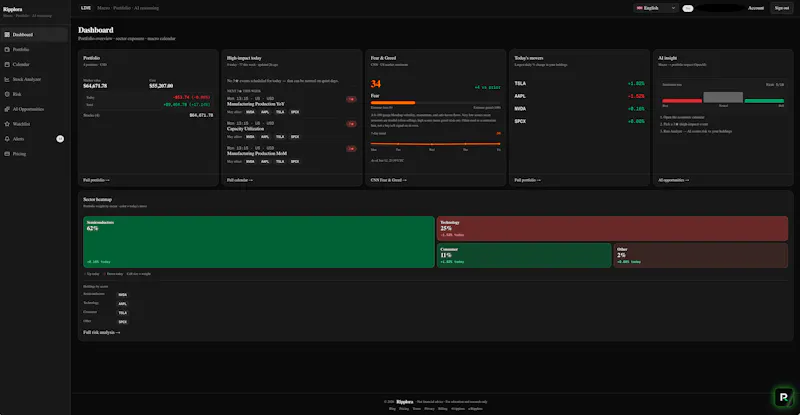Click the SPCX chip beside Other holdings
This screenshot has height=415, width=800.
[122, 322]
